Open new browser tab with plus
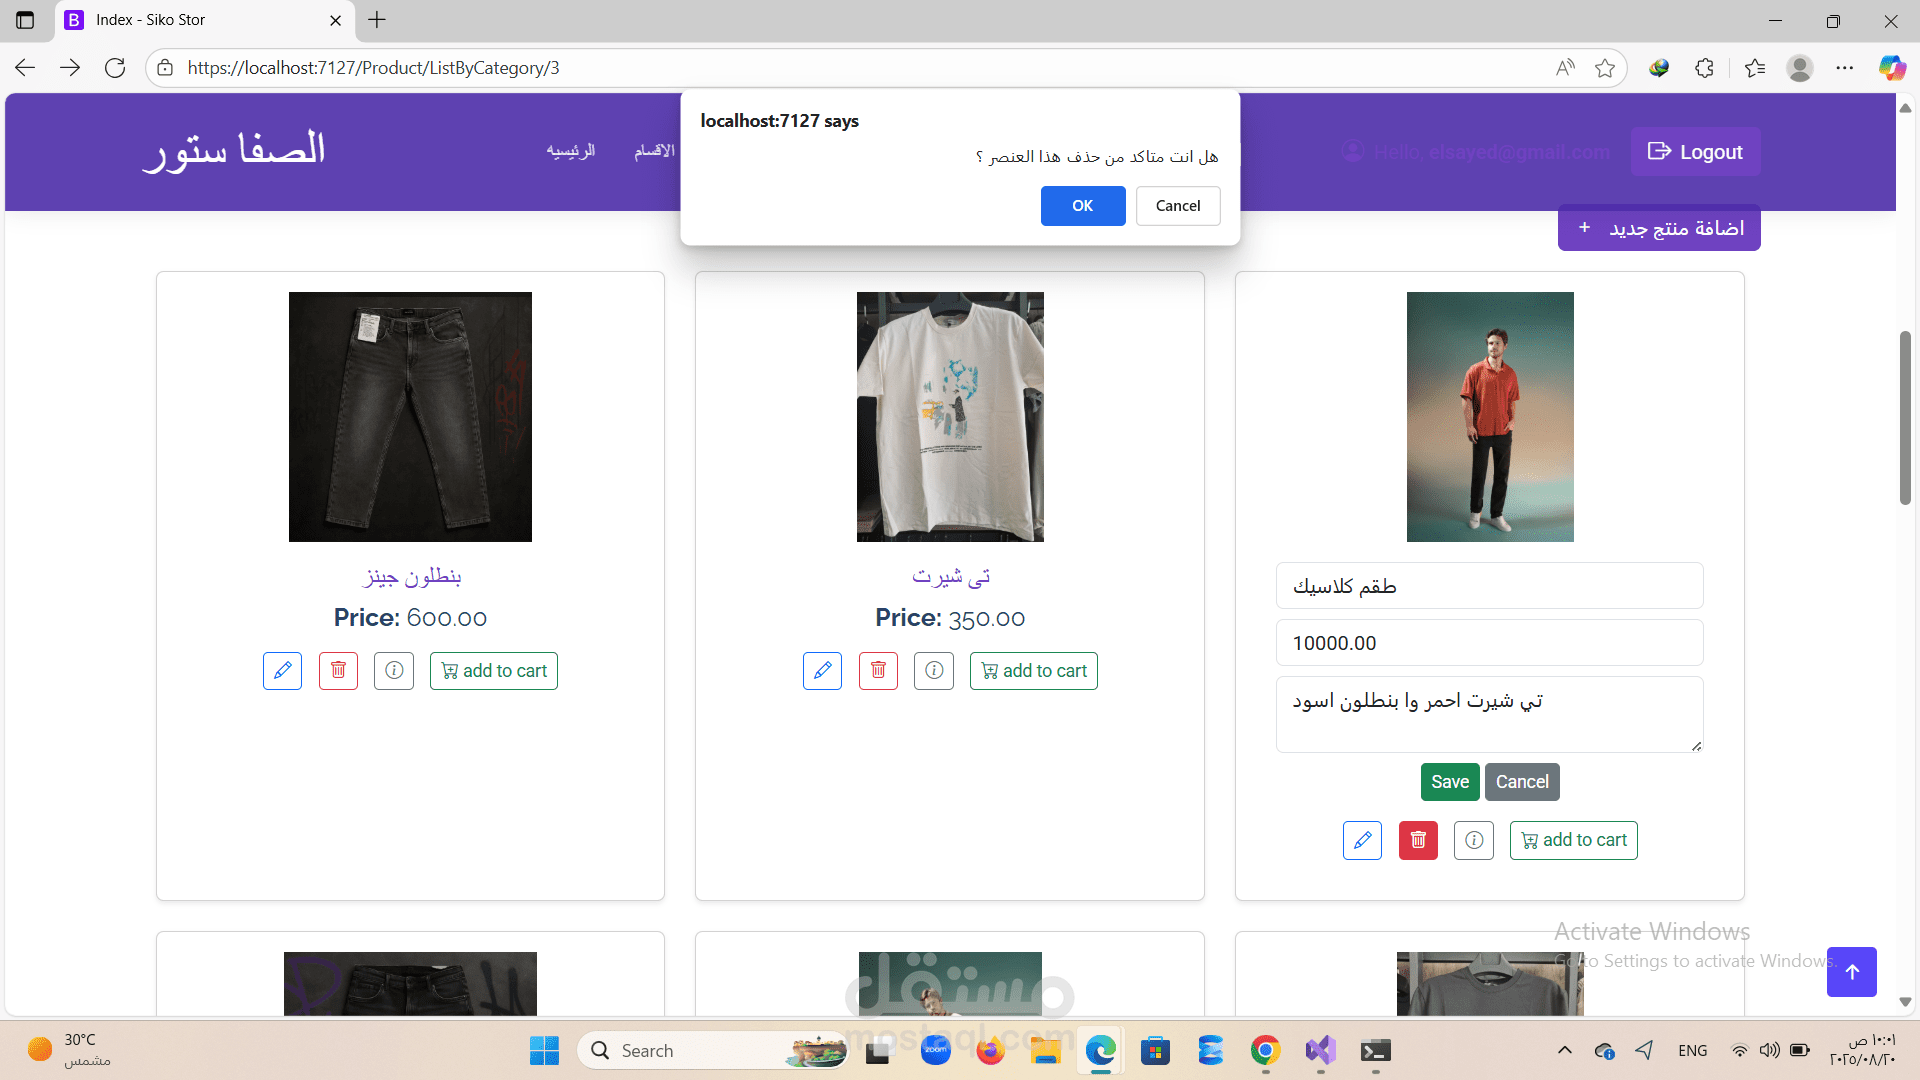Screen dimensions: 1920x1080 pos(377,20)
